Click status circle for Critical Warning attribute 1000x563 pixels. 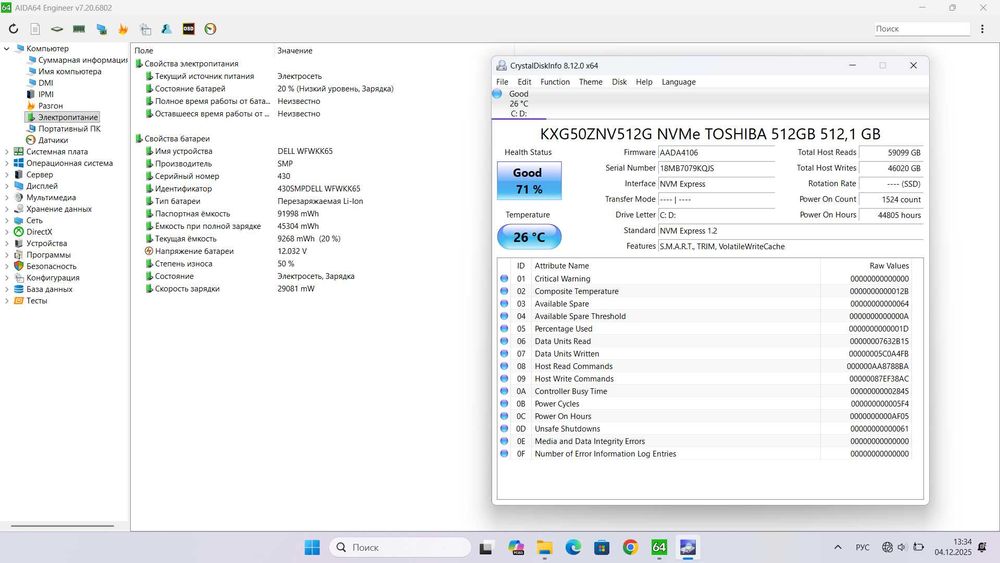(504, 279)
